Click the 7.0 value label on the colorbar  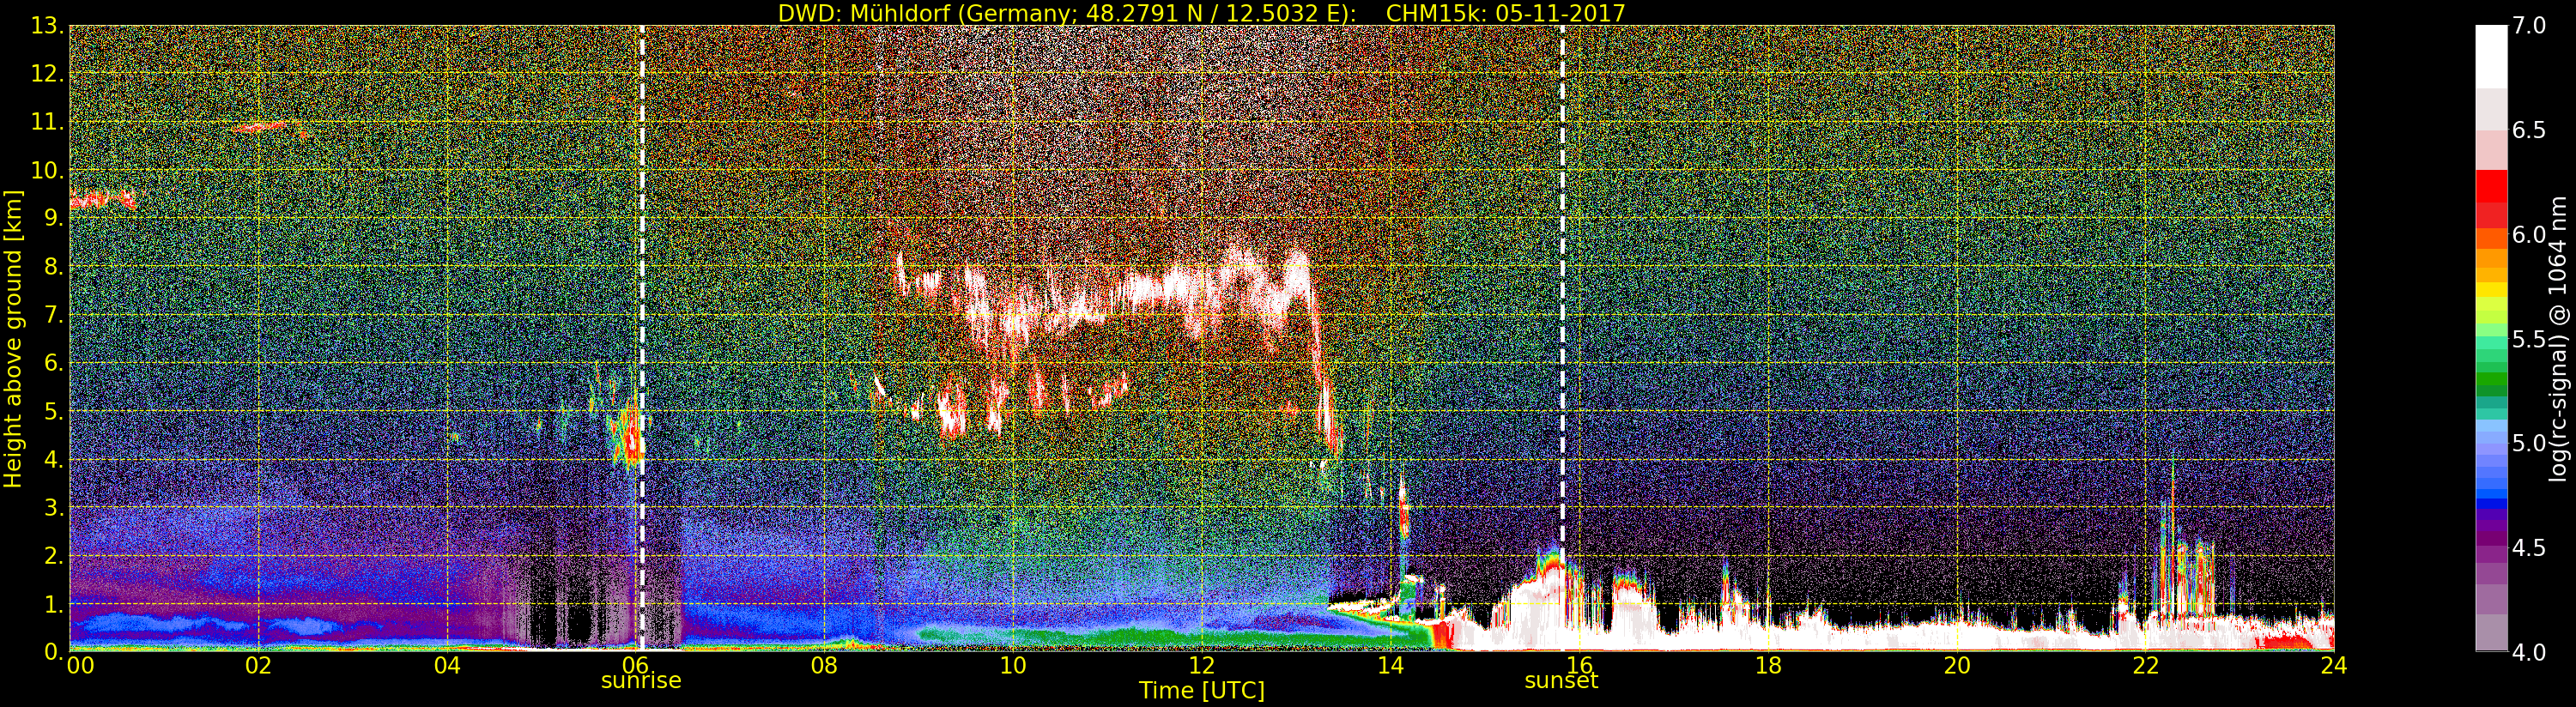pyautogui.click(x=2529, y=26)
